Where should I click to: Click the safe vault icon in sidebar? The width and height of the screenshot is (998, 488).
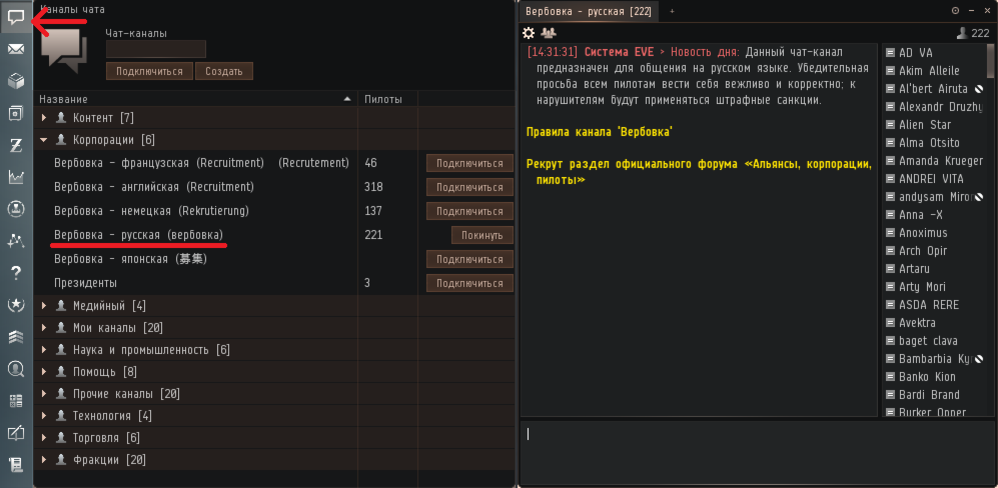pyautogui.click(x=16, y=113)
